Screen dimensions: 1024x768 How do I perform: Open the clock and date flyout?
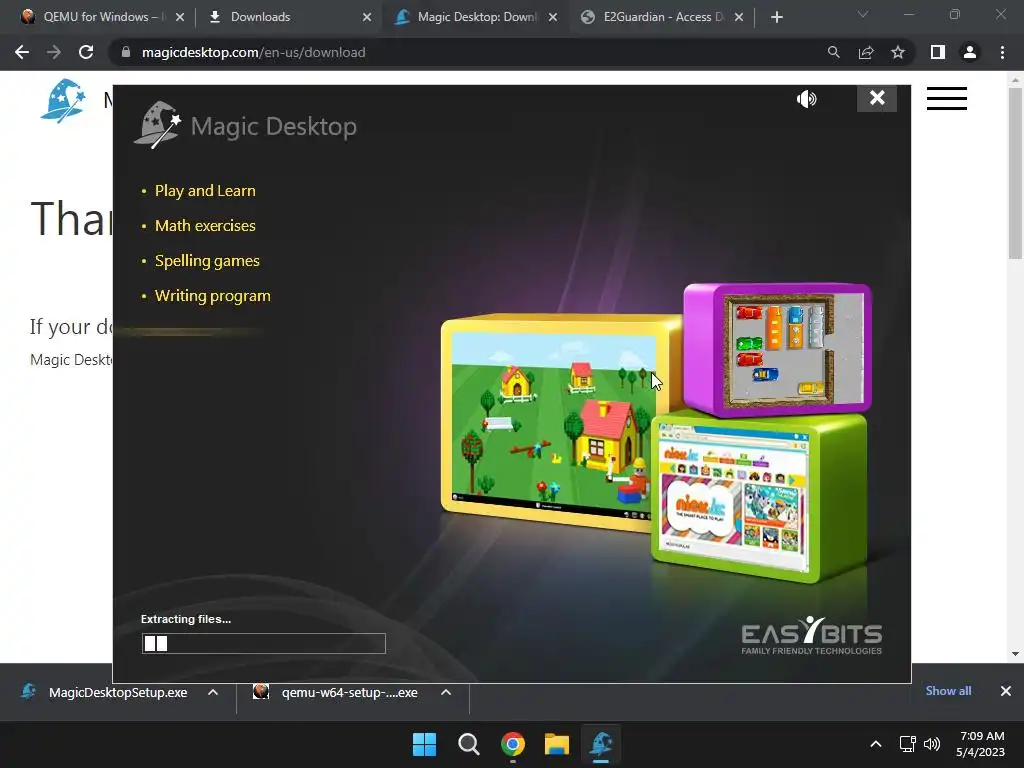pyautogui.click(x=981, y=744)
